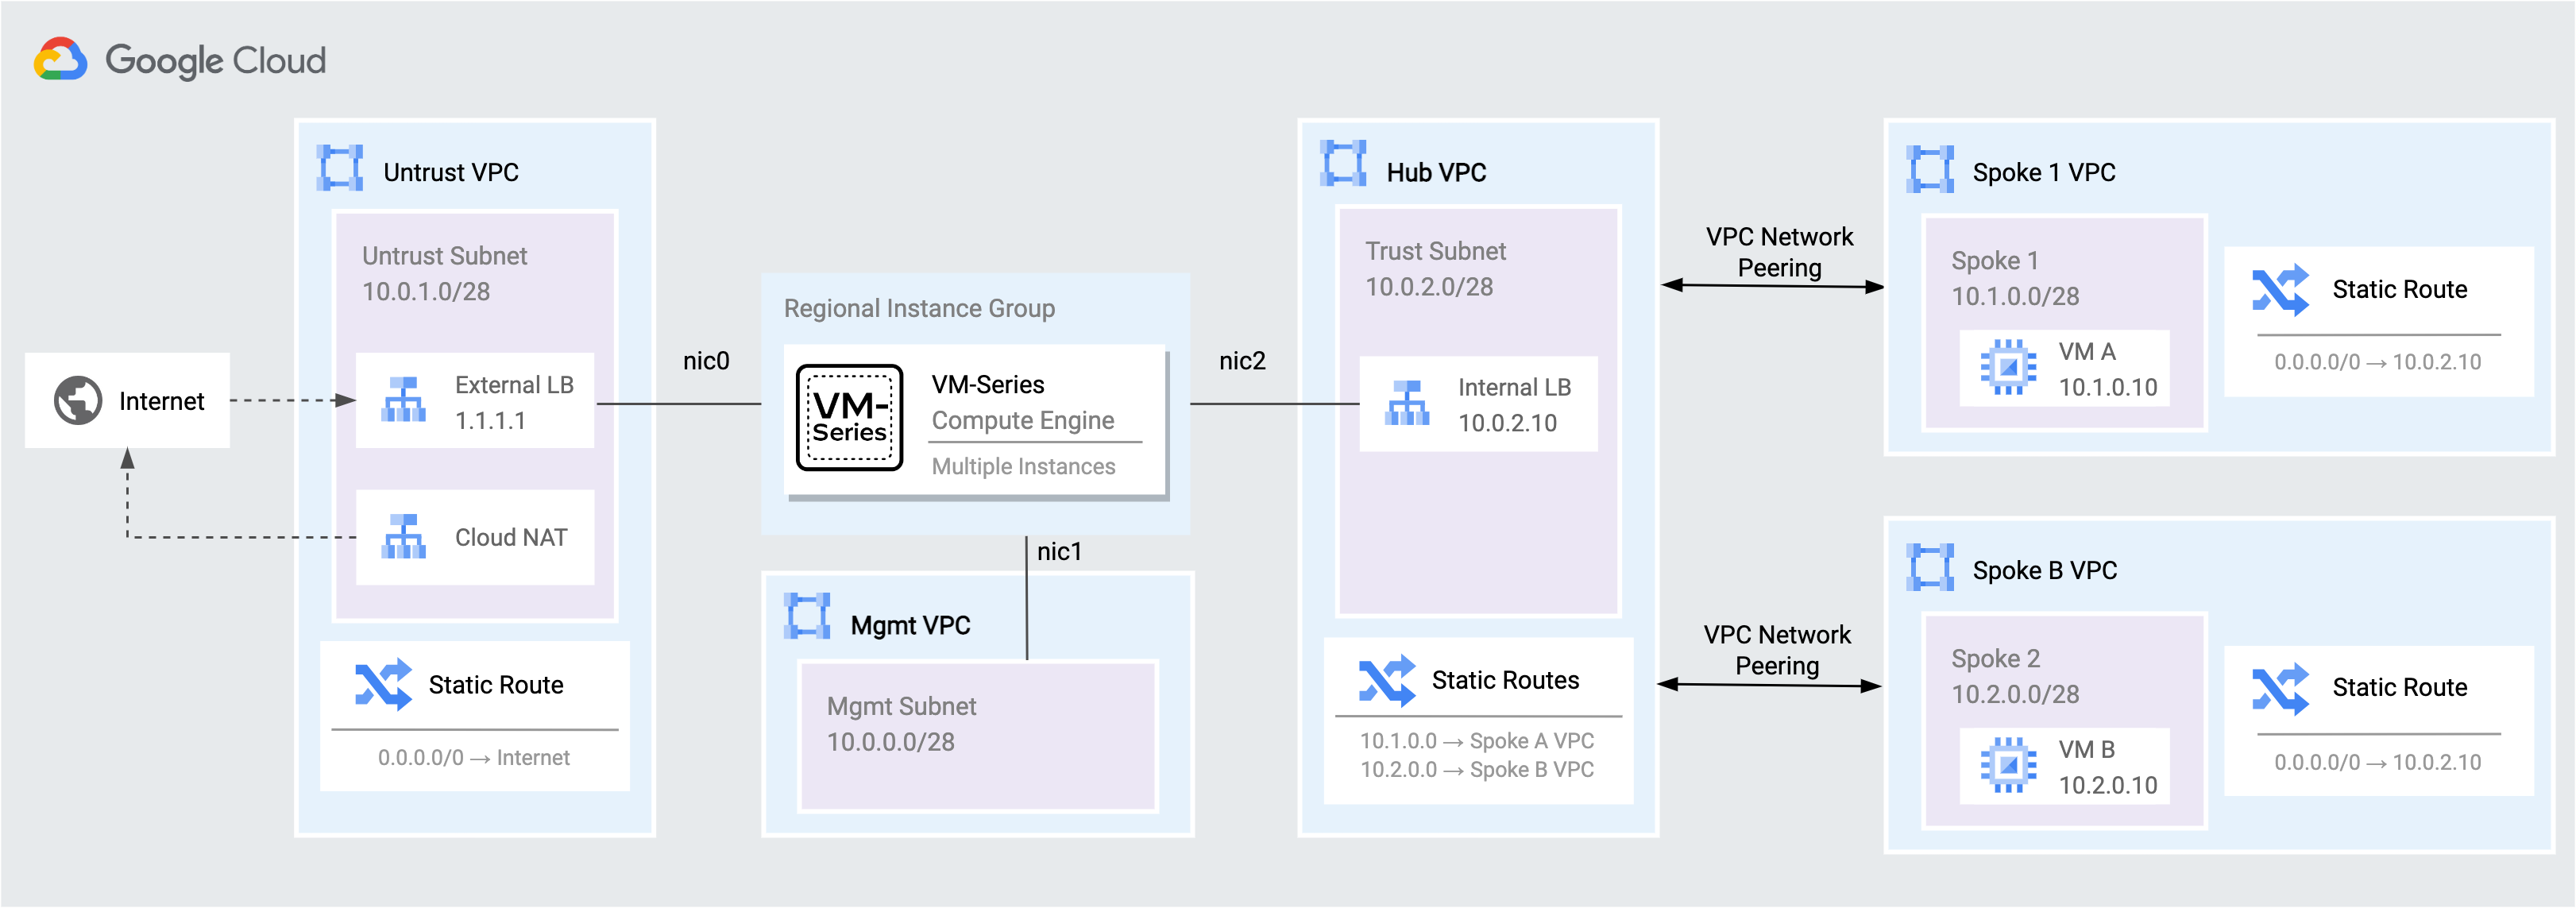
Task: Click the Spoke 1 VPC network icon
Action: point(1929,169)
